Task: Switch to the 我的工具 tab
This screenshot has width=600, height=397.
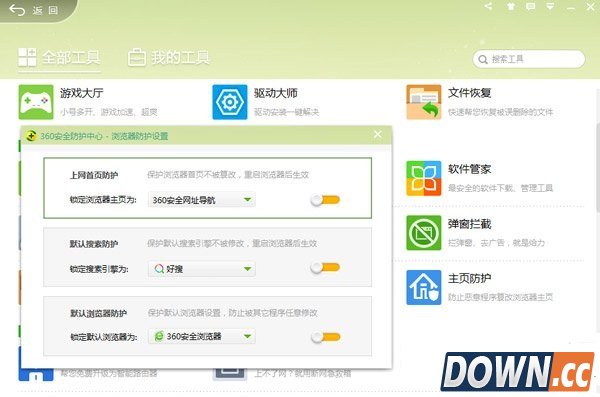Action: tap(168, 58)
